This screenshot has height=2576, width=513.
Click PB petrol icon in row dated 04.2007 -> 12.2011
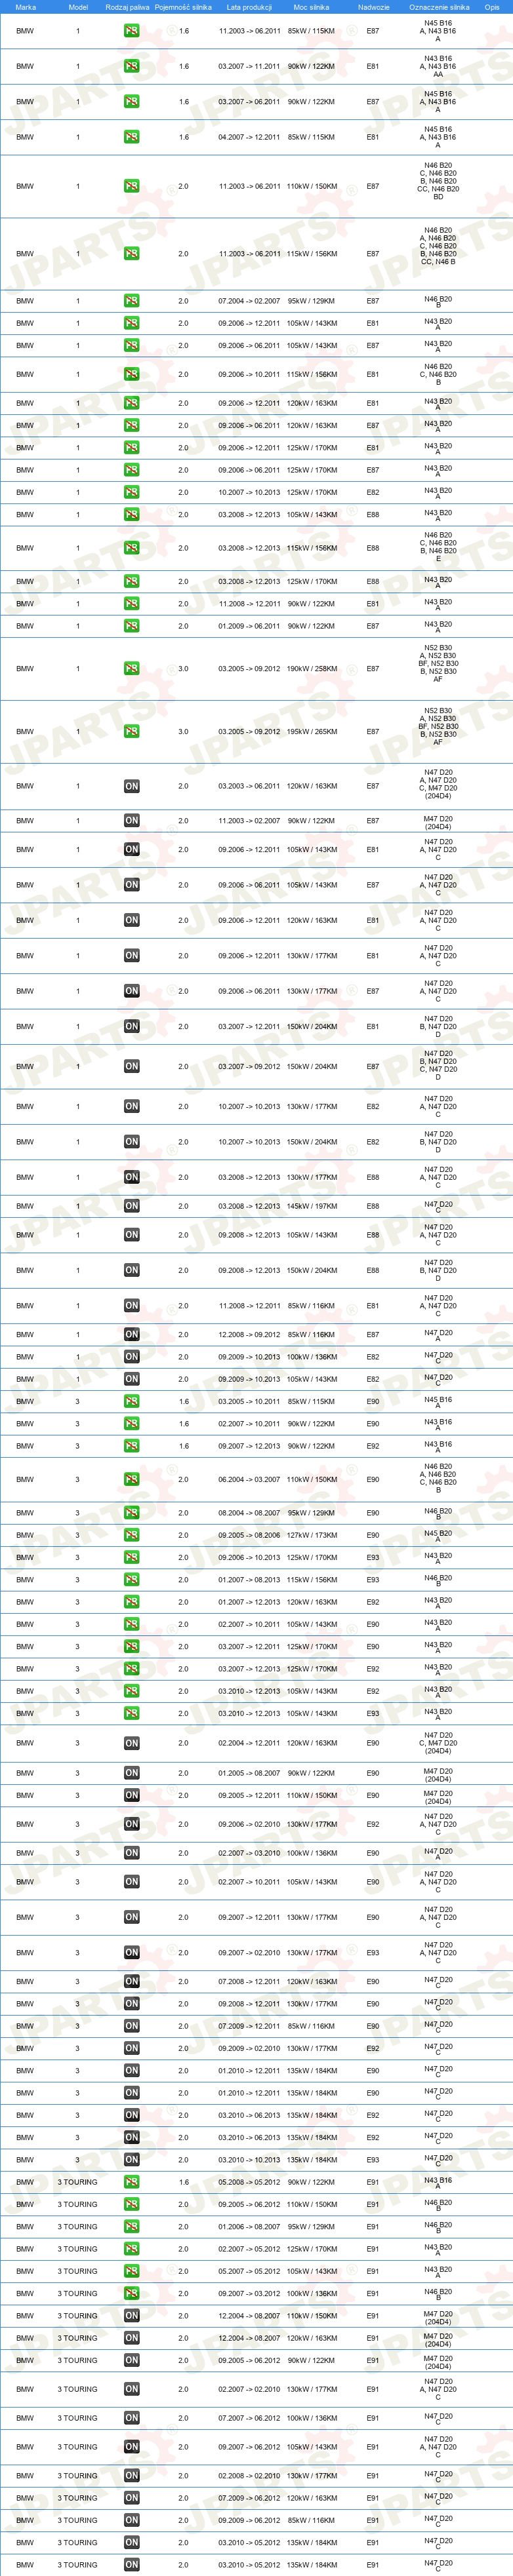click(x=131, y=137)
